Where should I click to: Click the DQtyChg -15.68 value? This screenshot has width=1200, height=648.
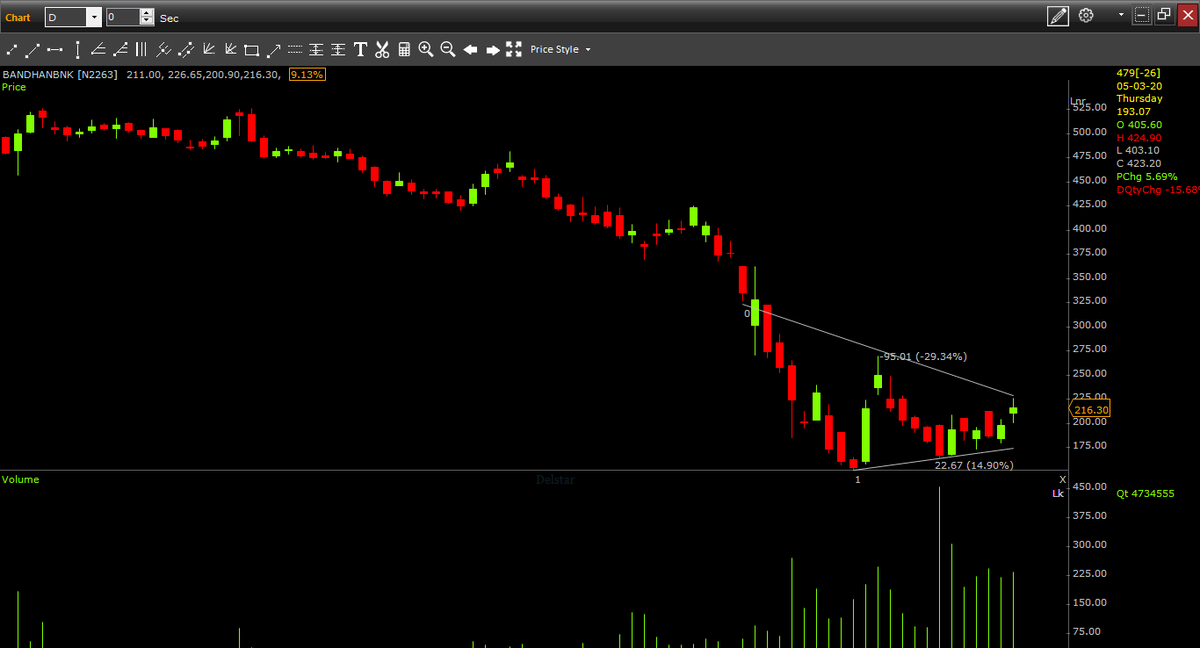[1158, 189]
